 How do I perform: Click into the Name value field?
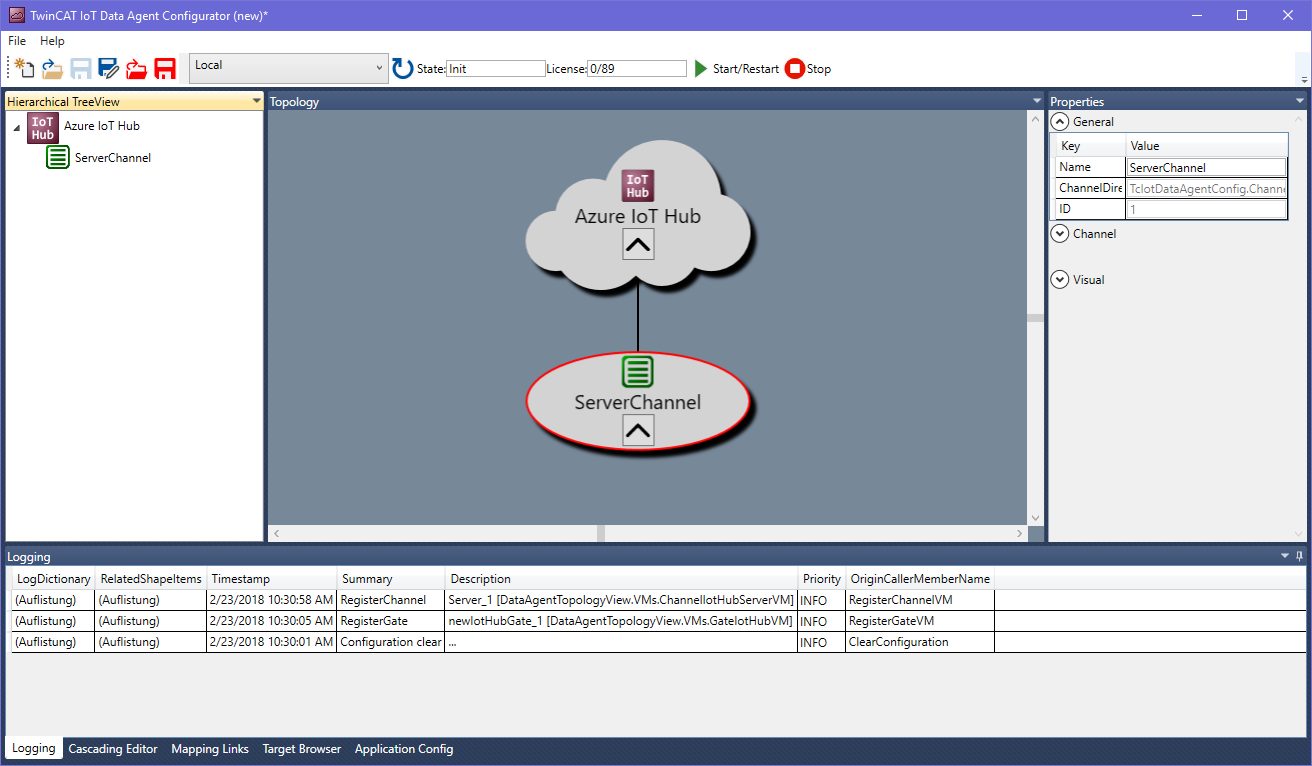(1206, 168)
